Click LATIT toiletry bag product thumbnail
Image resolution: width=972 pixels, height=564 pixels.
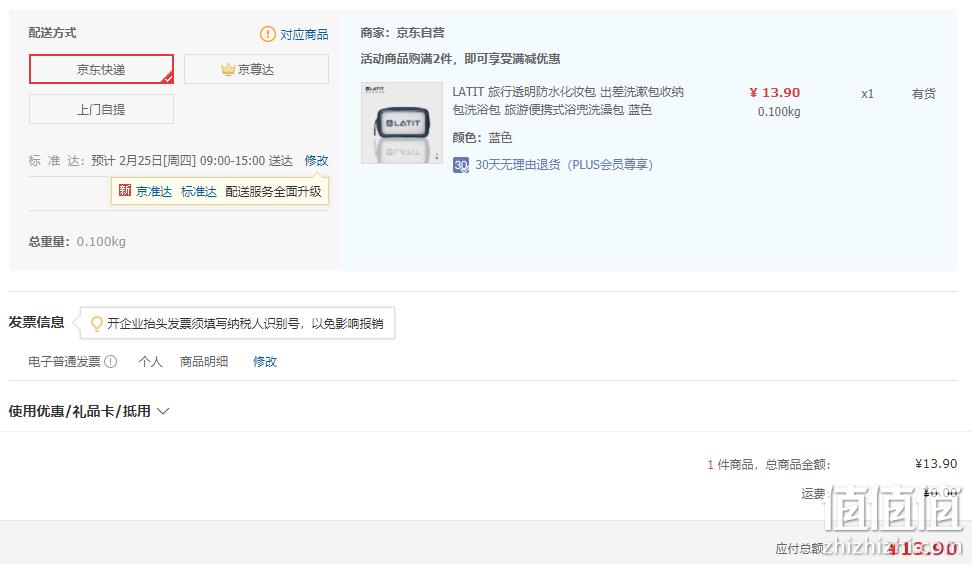pyautogui.click(x=402, y=123)
